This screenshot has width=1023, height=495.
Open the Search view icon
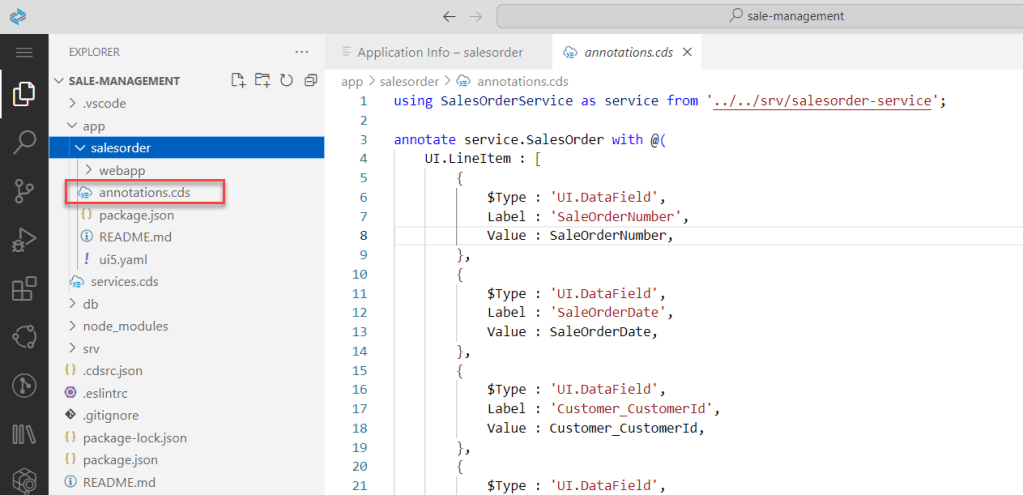(24, 143)
